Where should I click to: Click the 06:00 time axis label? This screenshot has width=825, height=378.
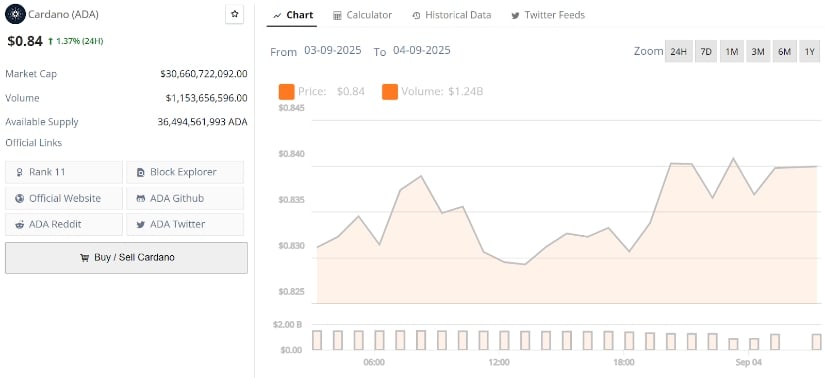[x=374, y=363]
